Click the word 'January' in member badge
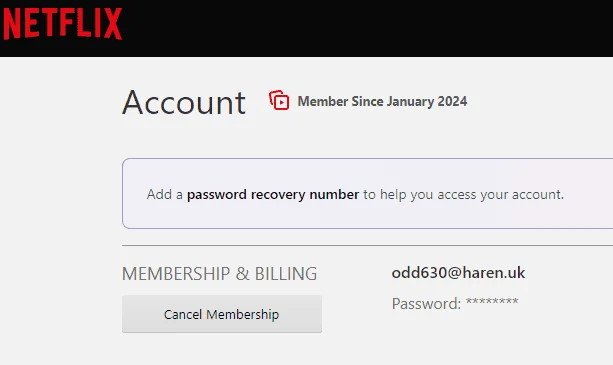The width and height of the screenshot is (613, 365). [410, 102]
